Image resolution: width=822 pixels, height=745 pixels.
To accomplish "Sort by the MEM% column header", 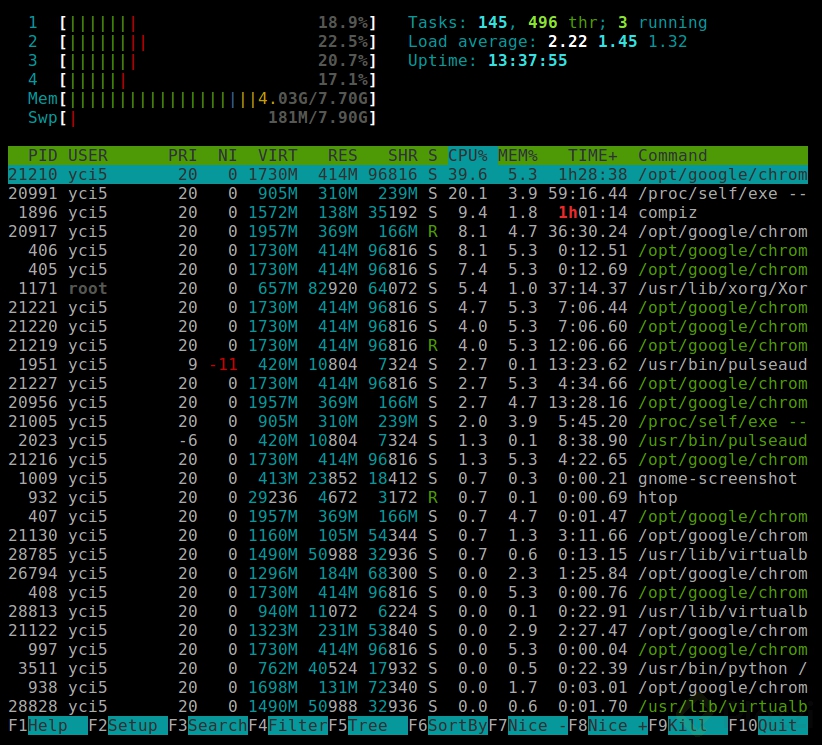I will click(x=518, y=156).
